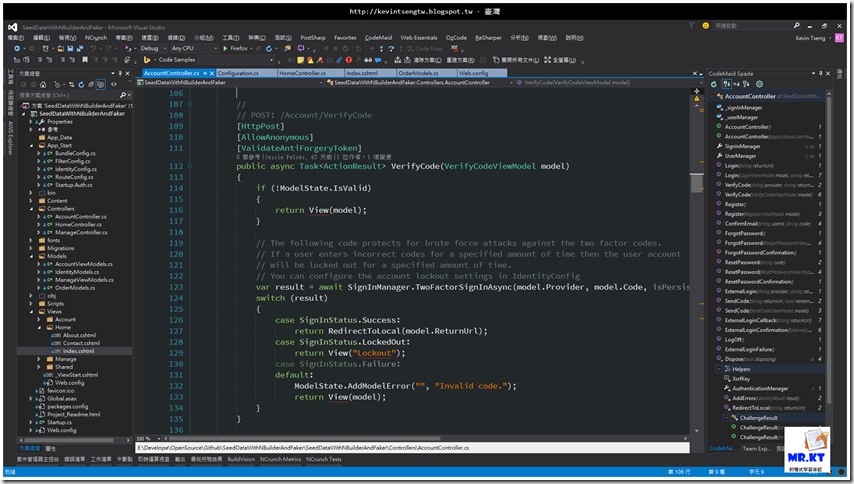This screenshot has width=854, height=484.
Task: Click Sync with Active Document in Solution Explorer
Action: 71,84
